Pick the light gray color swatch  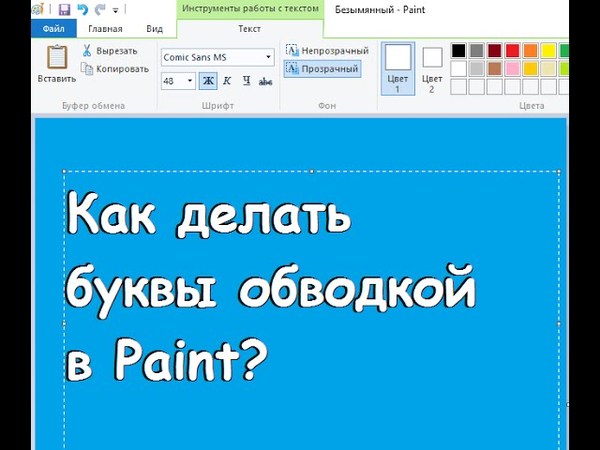476,69
